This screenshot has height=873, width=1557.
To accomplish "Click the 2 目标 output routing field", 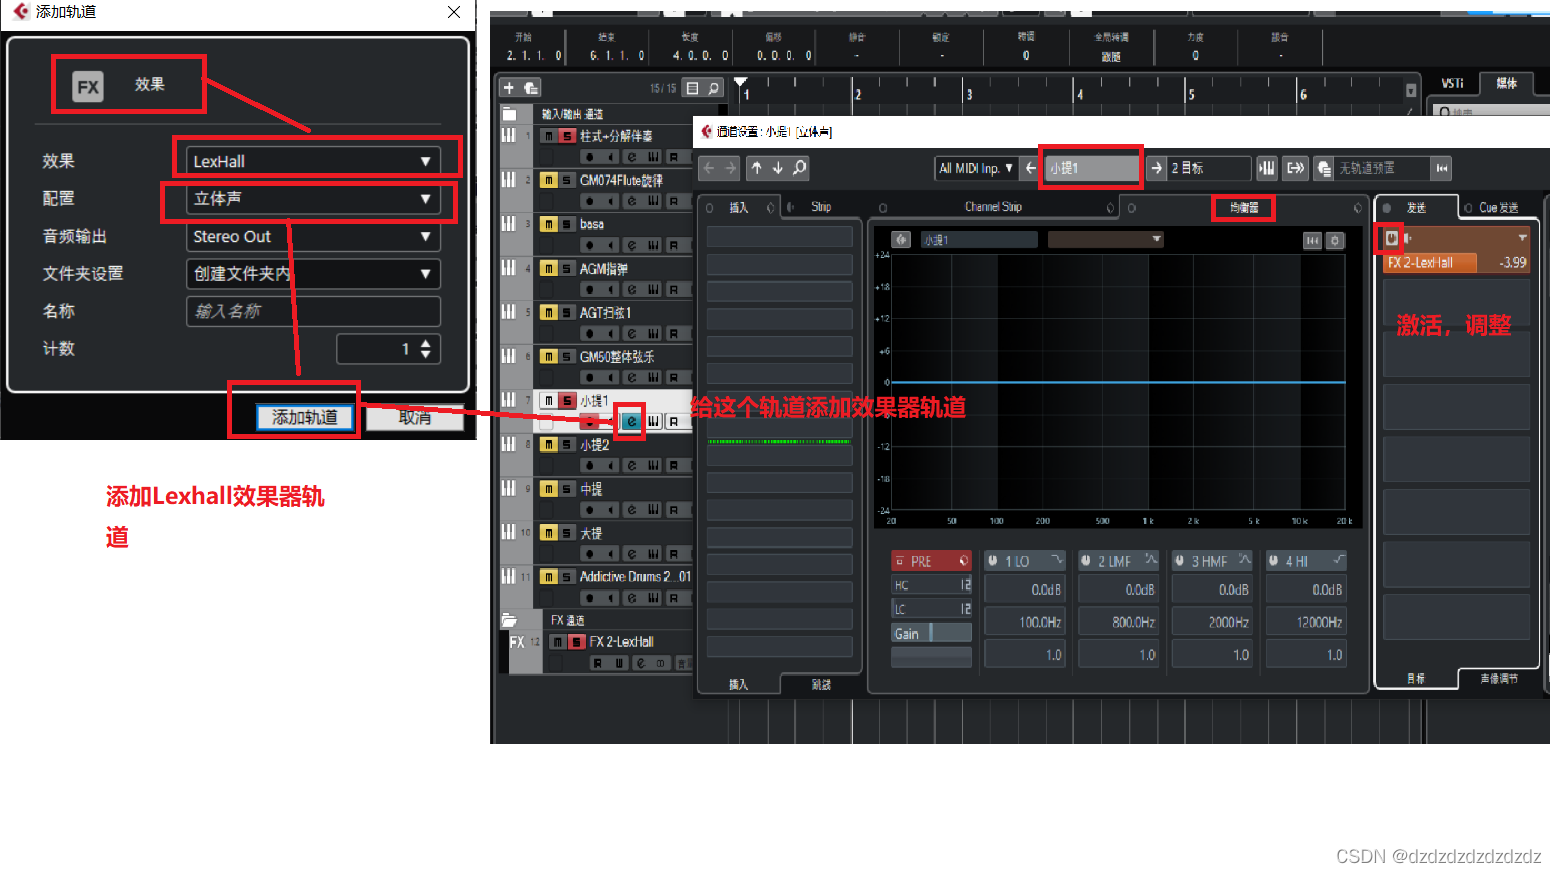I will [x=1210, y=168].
